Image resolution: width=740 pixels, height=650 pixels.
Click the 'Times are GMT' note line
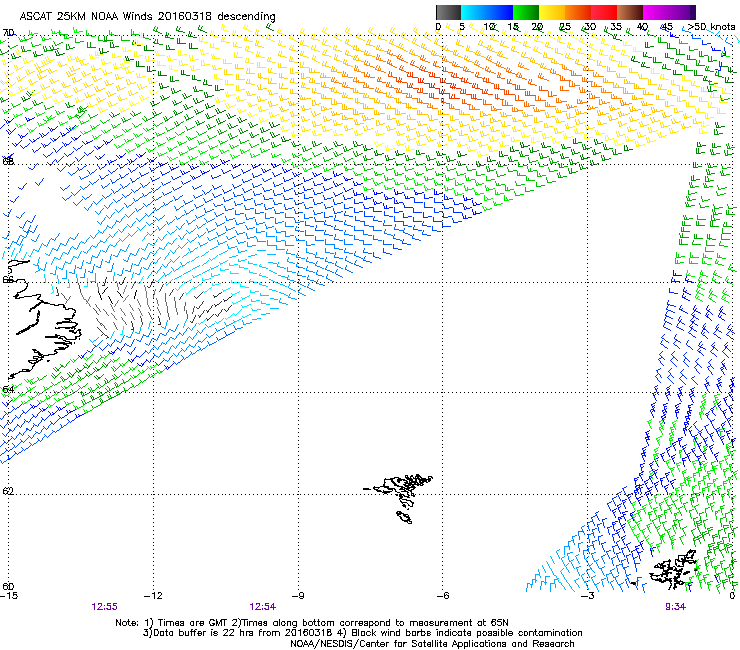click(x=312, y=623)
